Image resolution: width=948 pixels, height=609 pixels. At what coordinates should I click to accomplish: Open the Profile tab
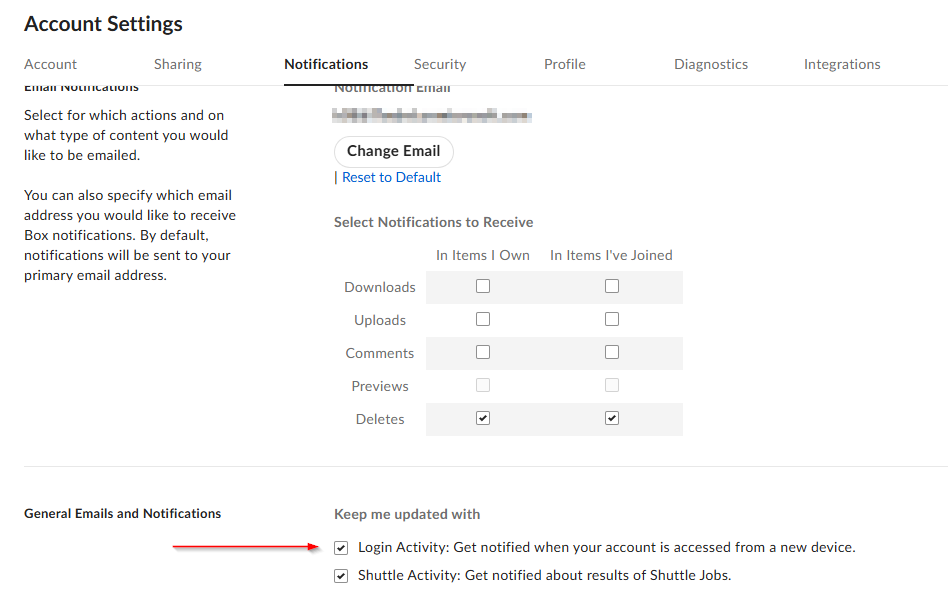565,64
